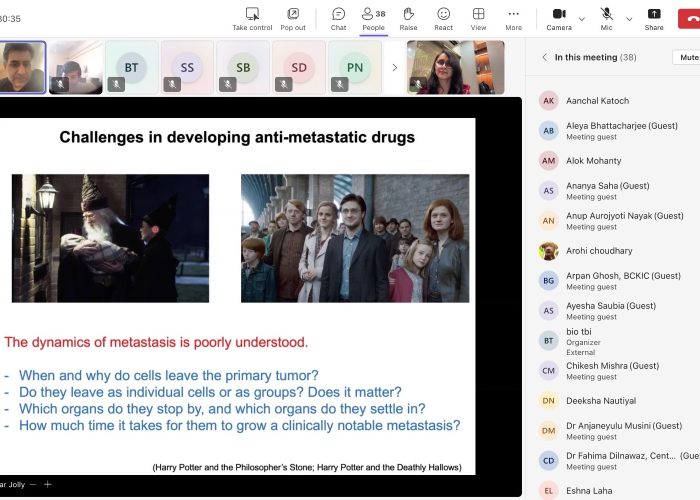Toggle the People panel
The height and width of the screenshot is (500, 700).
pyautogui.click(x=374, y=19)
